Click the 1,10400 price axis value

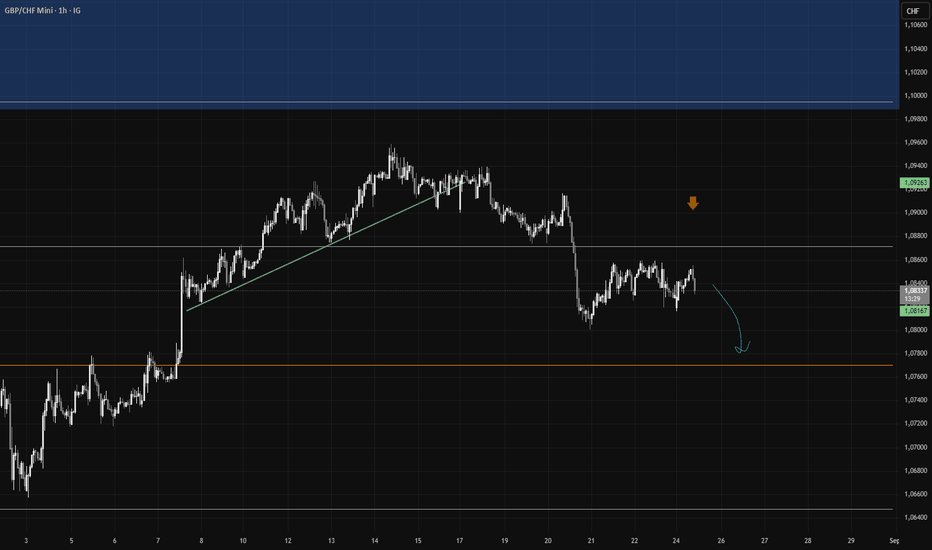[915, 49]
